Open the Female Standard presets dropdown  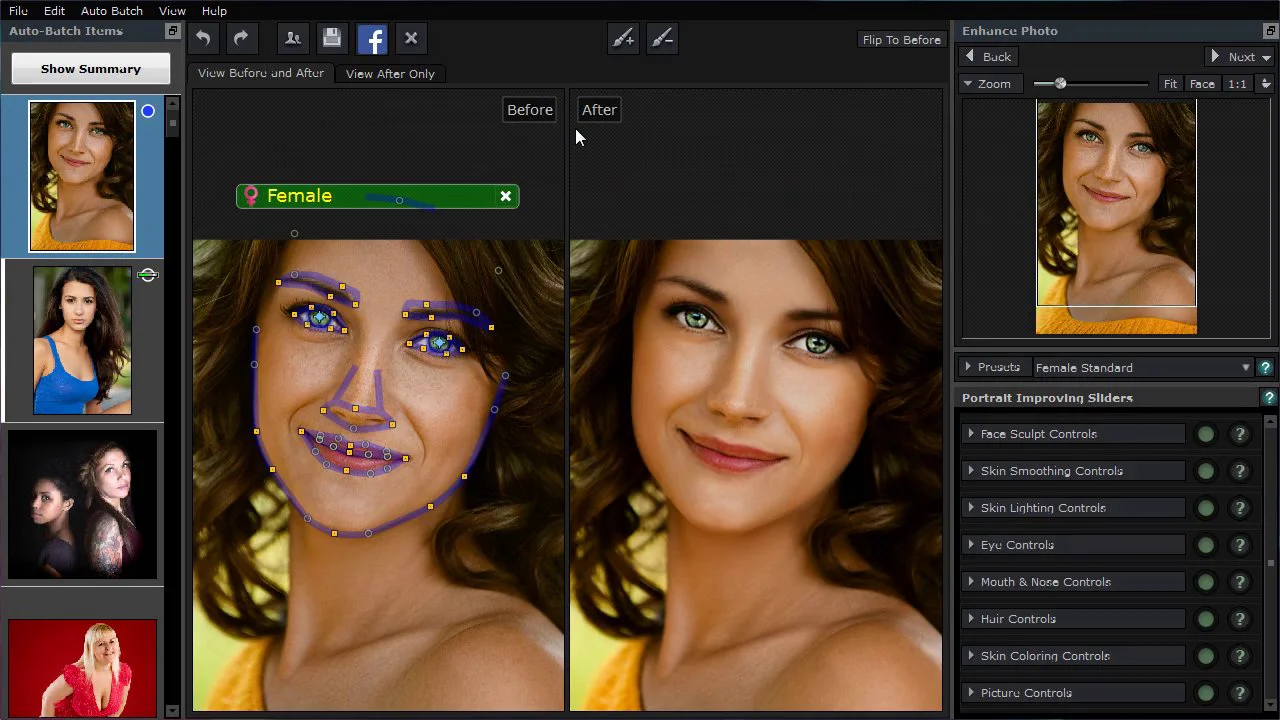pos(1143,367)
